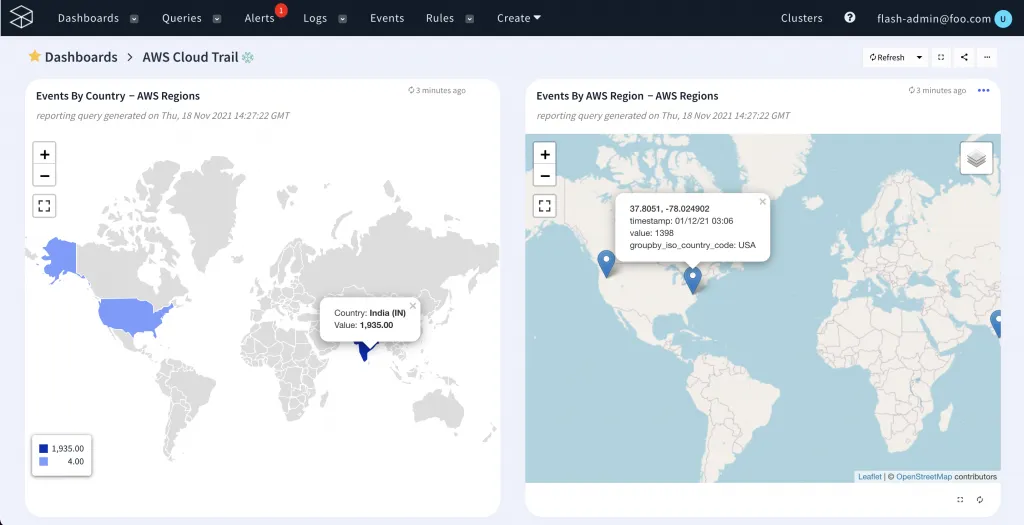
Task: Click the favorite star next to Dashboards
Action: coord(34,57)
